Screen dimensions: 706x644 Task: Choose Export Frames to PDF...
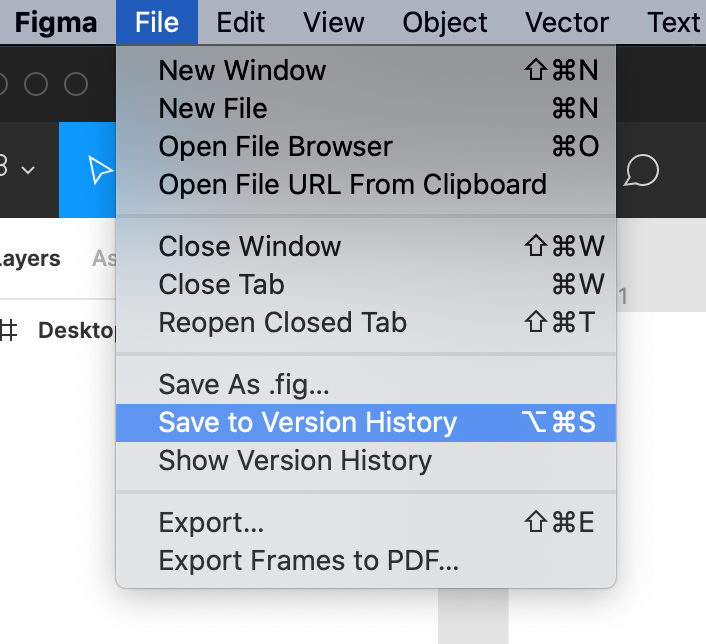point(309,560)
